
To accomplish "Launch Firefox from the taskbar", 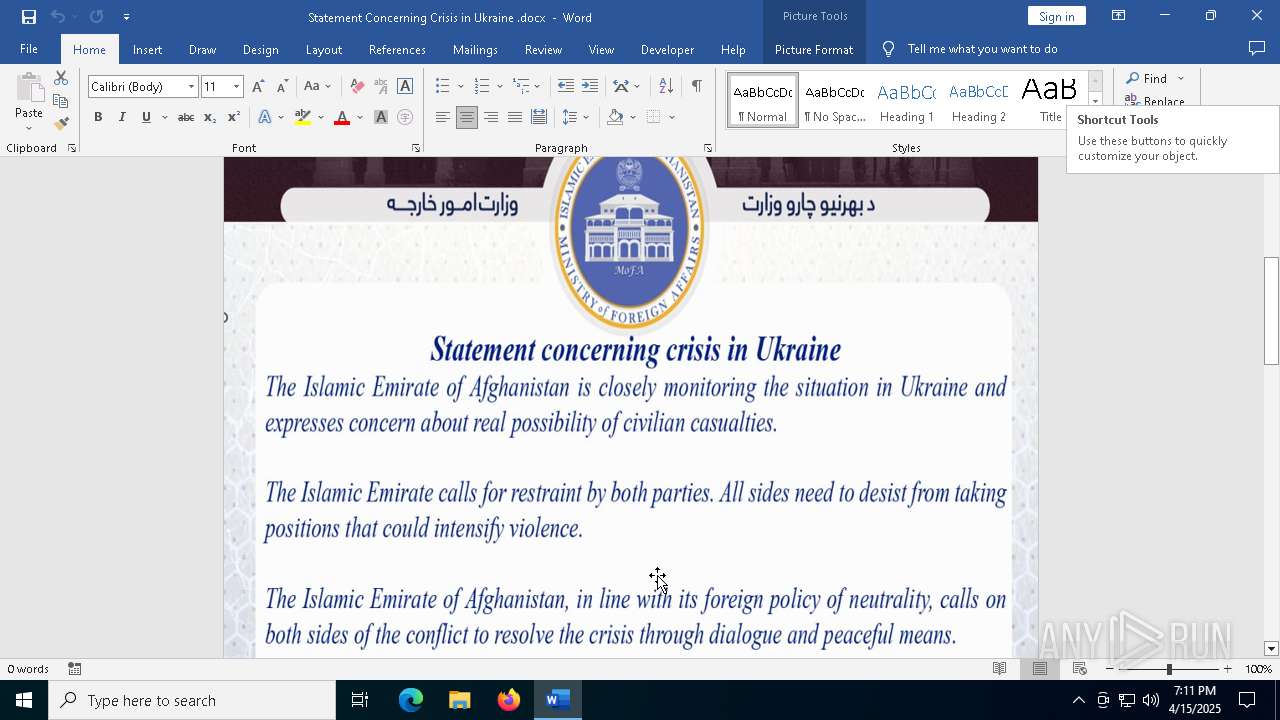I will pos(509,700).
